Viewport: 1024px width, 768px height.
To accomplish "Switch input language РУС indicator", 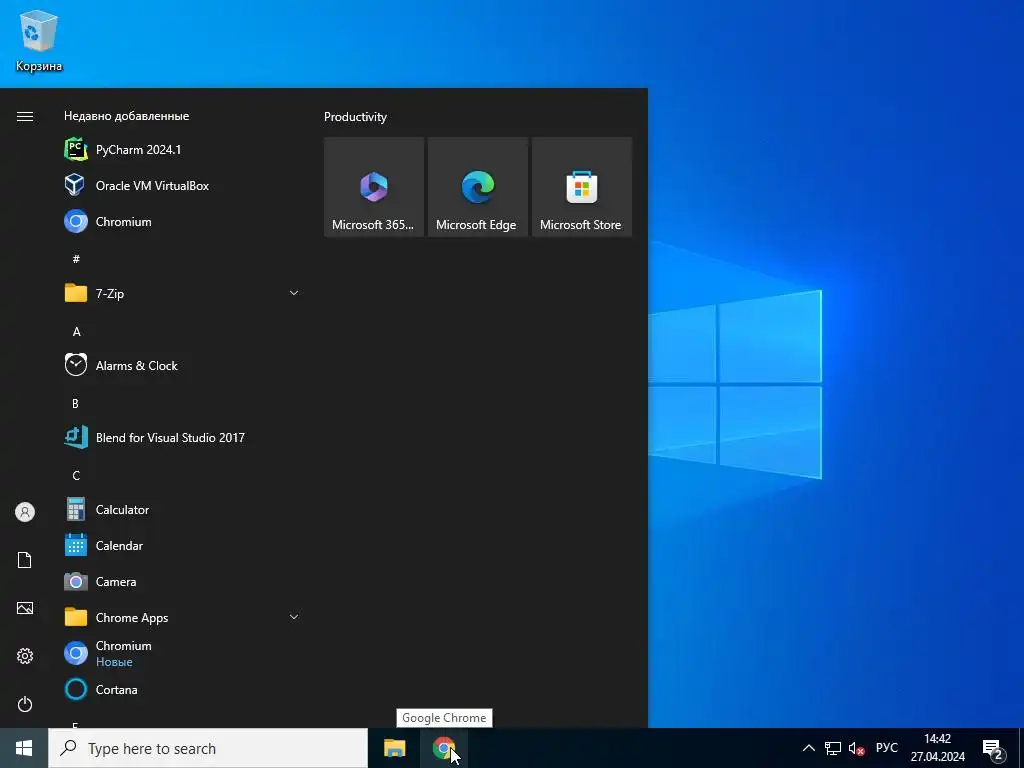I will [x=887, y=748].
